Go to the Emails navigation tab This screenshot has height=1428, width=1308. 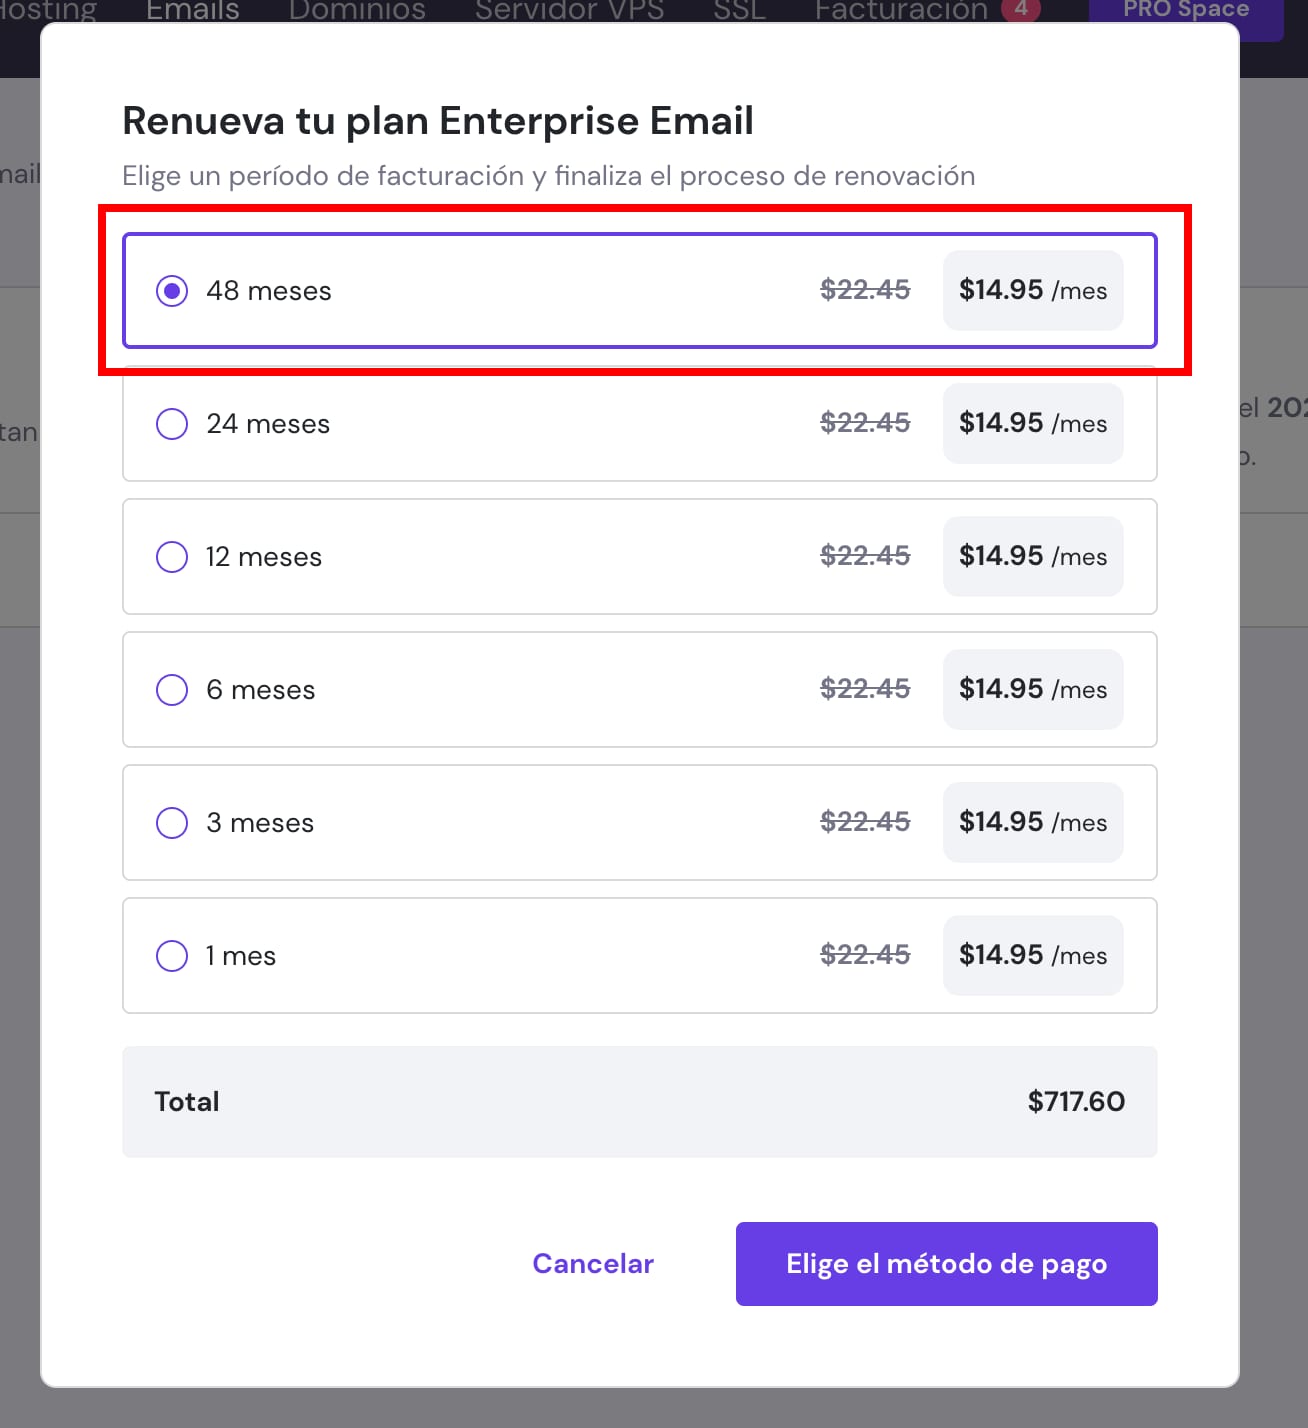[193, 10]
